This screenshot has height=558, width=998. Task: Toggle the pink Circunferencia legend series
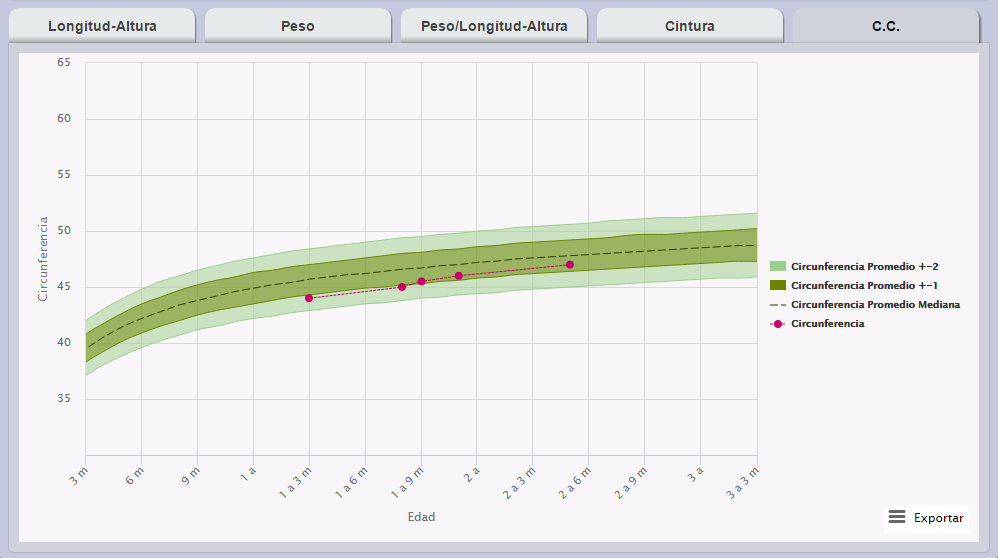pos(817,324)
